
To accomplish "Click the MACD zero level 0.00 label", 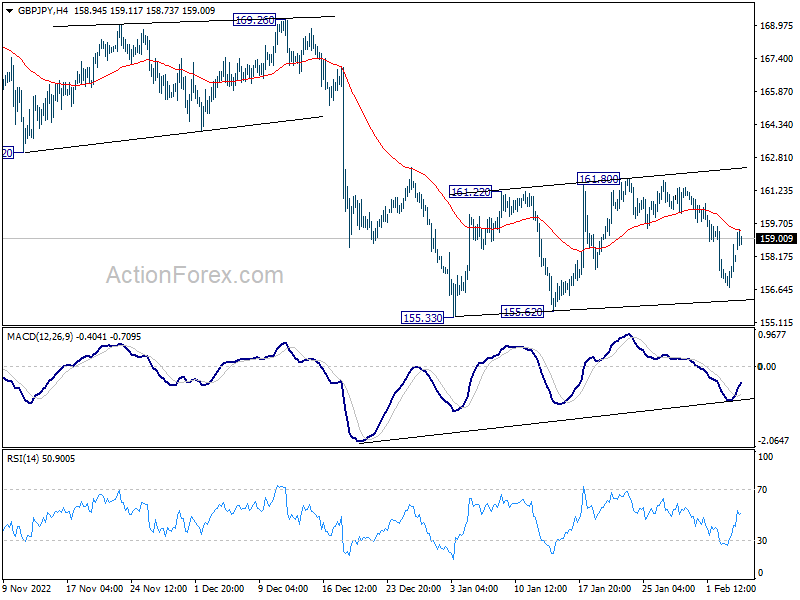I will (767, 367).
